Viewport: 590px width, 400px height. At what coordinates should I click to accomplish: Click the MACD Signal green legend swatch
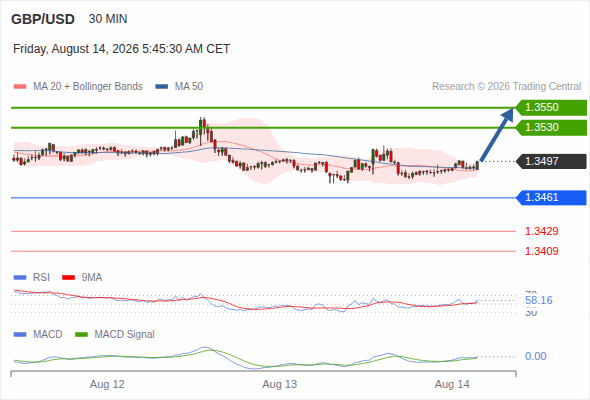tap(81, 335)
